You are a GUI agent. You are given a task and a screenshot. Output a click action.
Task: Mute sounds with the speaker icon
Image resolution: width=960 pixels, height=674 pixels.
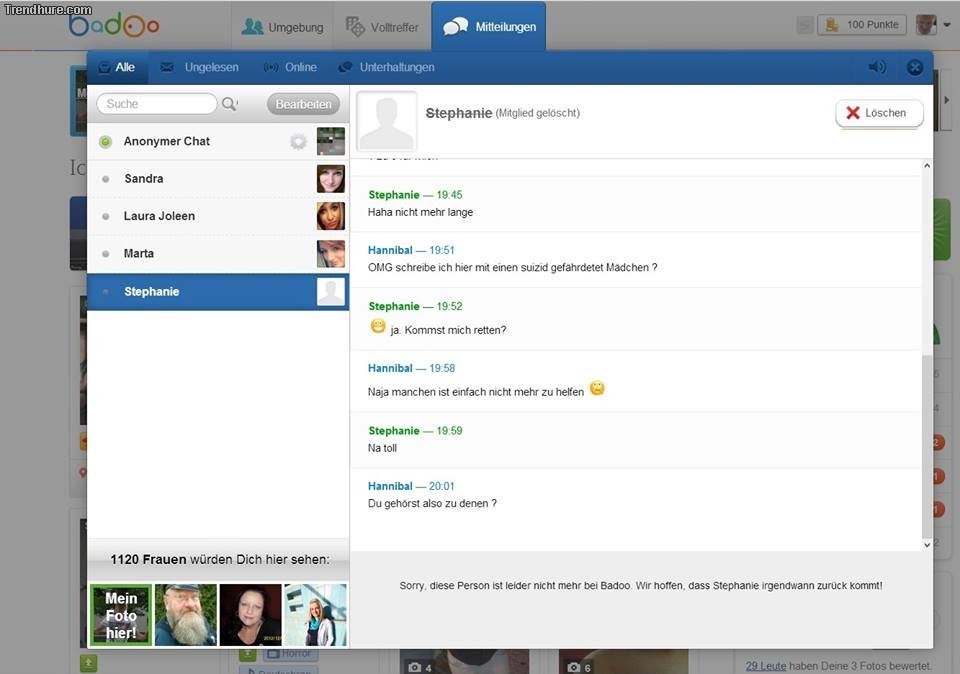(877, 67)
